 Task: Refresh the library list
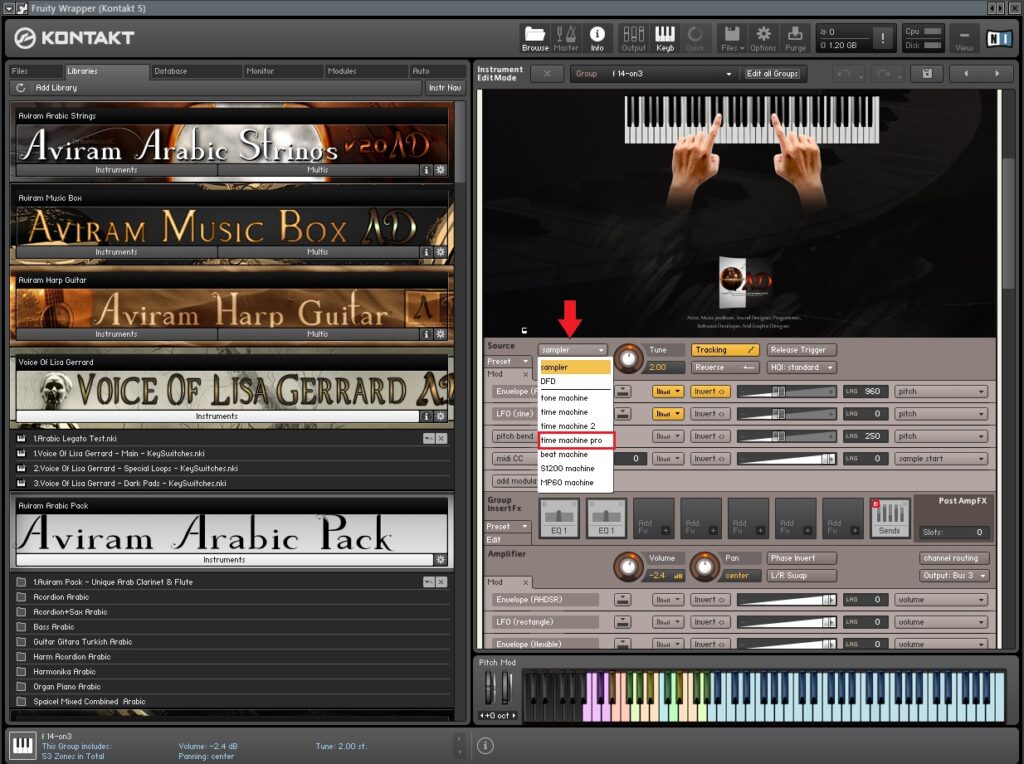[20, 88]
